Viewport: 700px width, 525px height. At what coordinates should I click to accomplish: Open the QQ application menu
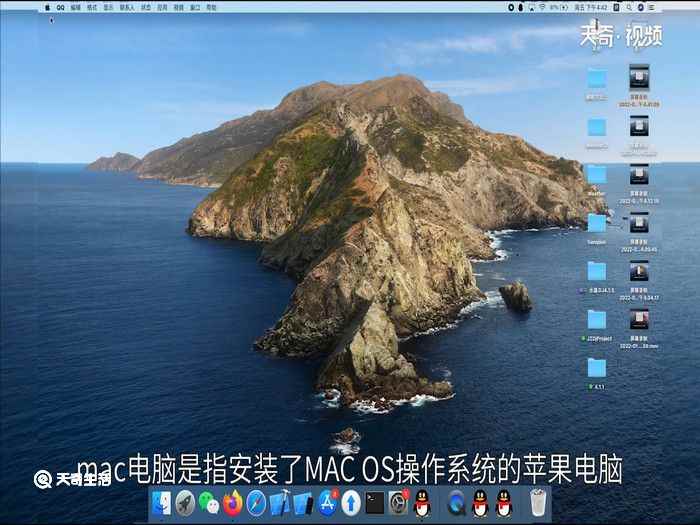tap(60, 7)
